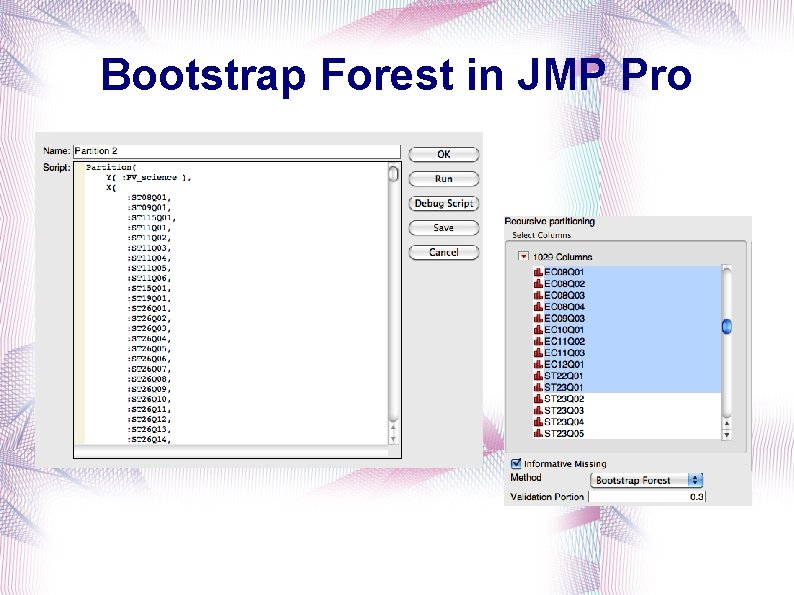Click script line ':ST26Q10,'
Image resolution: width=794 pixels, height=595 pixels.
coord(149,399)
